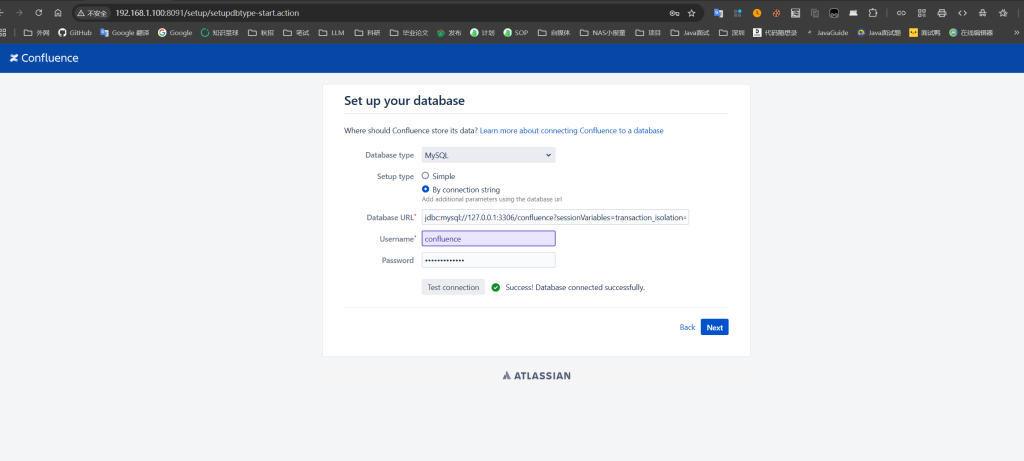Expand the 笔试 bookmark folder
Screen dimensions: 1024x461
pyautogui.click(x=296, y=32)
